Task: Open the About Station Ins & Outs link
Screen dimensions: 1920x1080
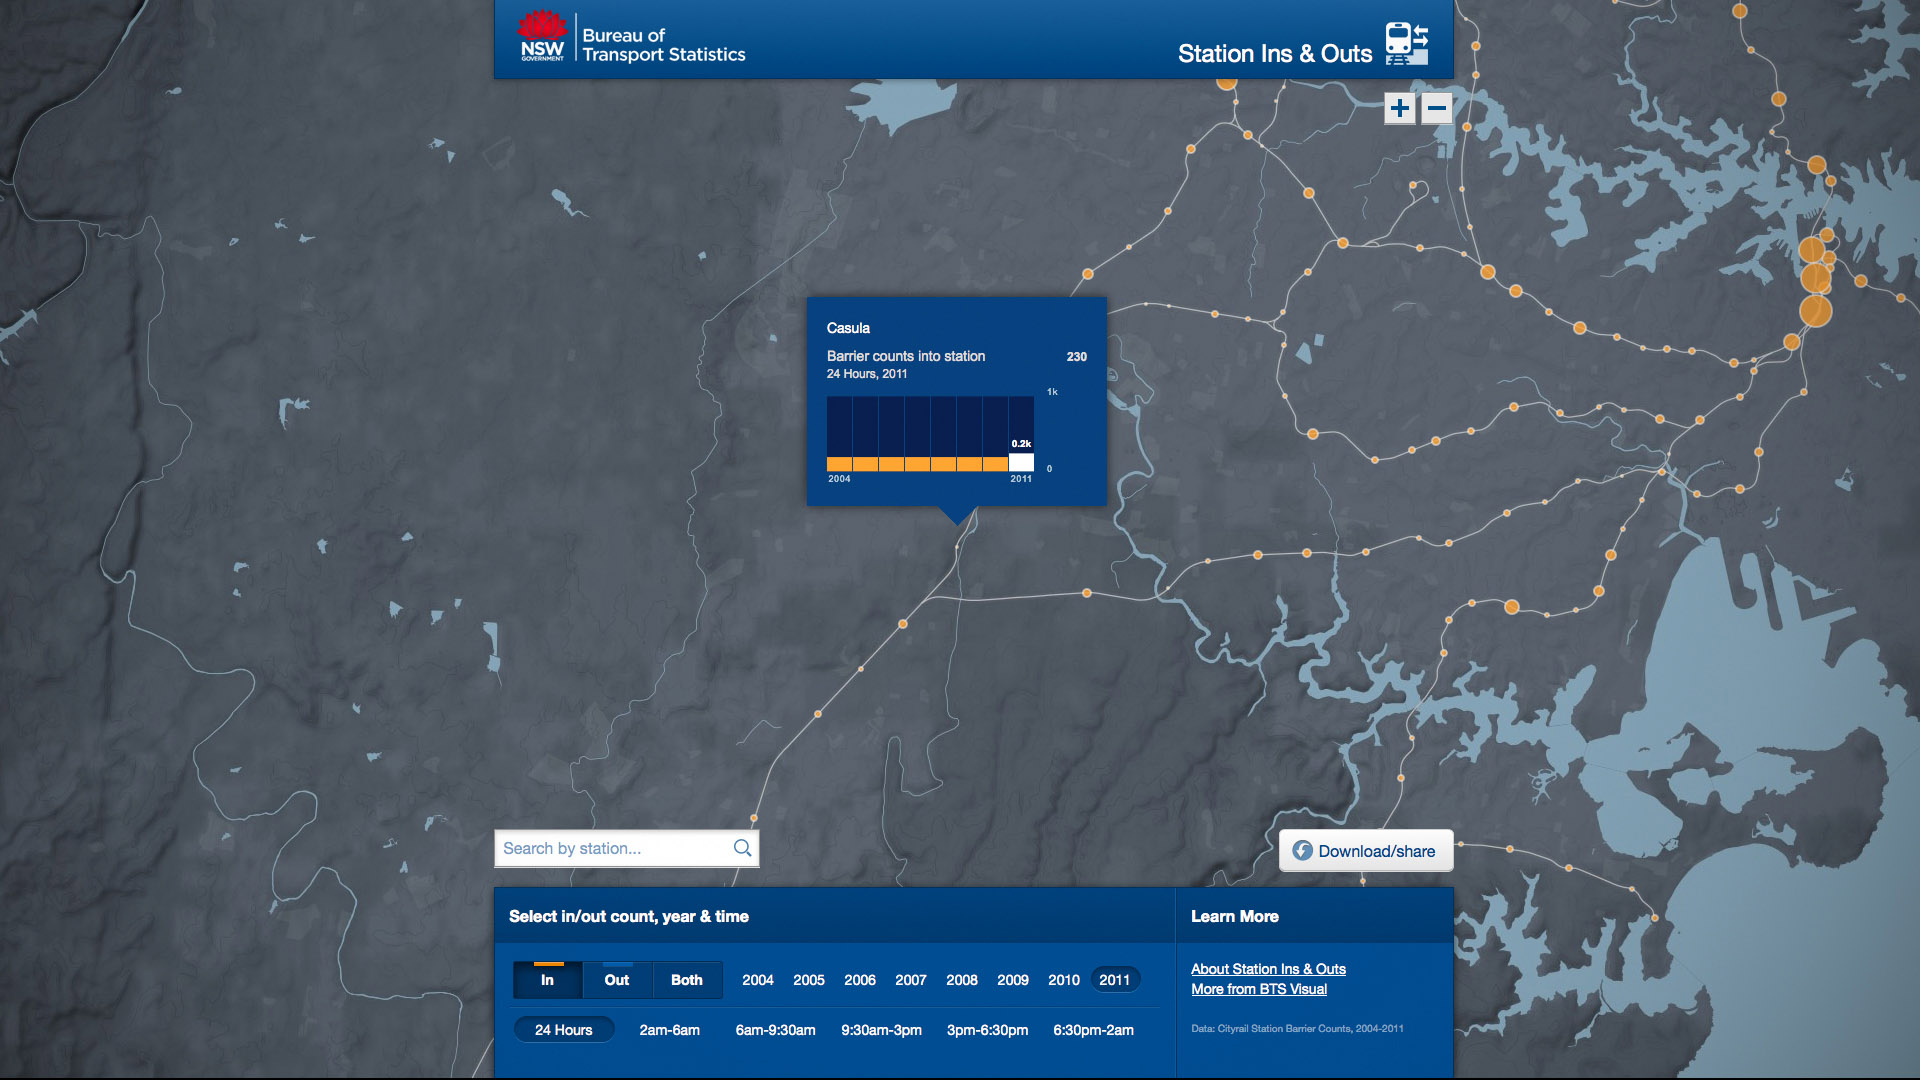Action: [x=1268, y=968]
